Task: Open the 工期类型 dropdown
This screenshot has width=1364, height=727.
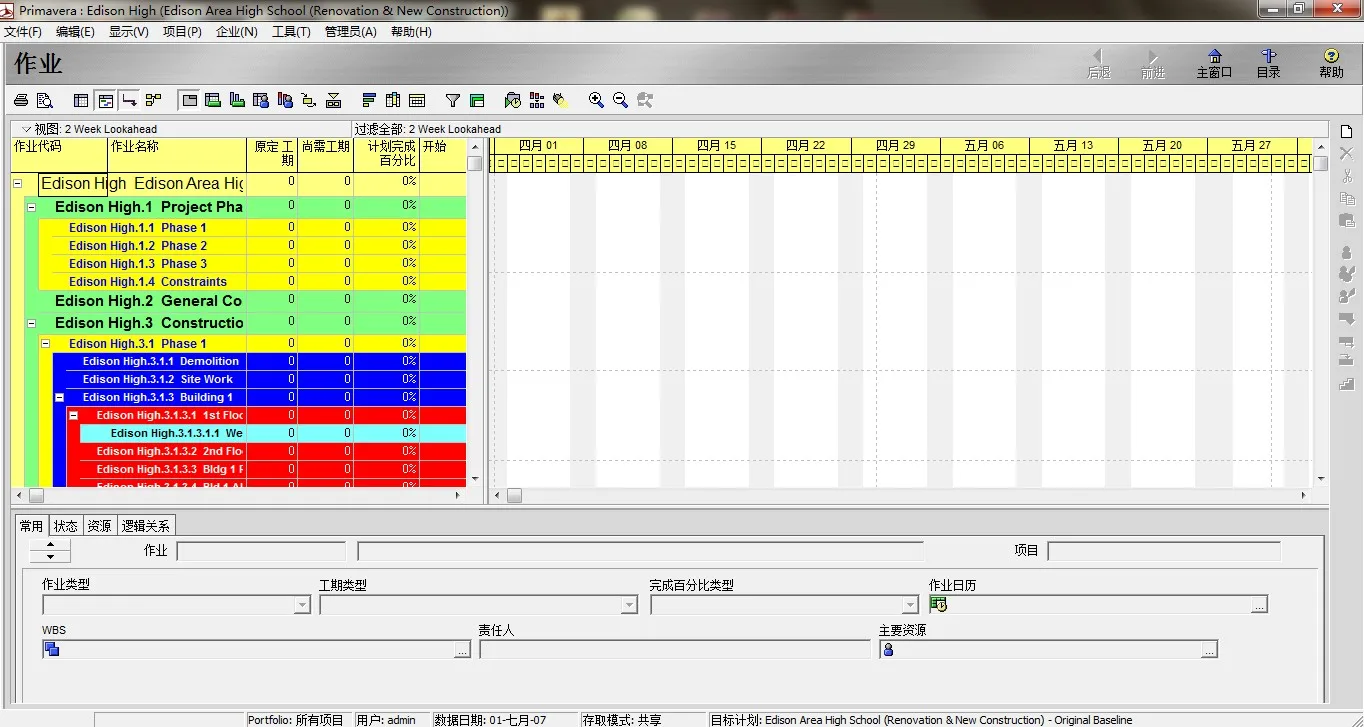Action: pos(629,605)
